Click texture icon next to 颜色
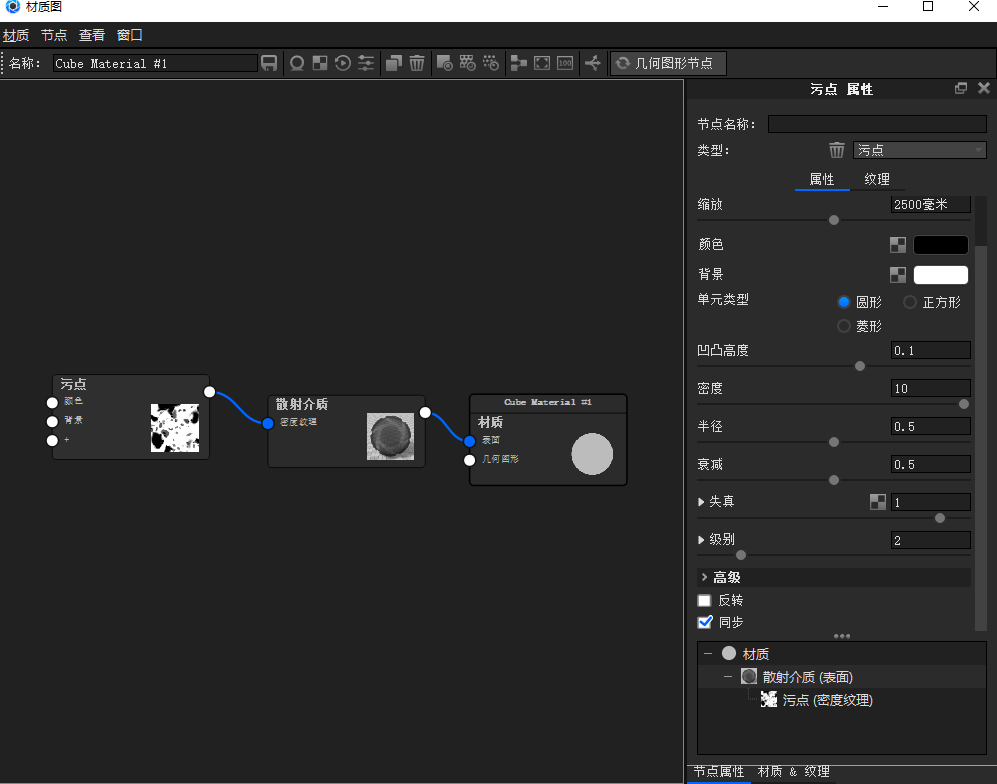 click(898, 245)
